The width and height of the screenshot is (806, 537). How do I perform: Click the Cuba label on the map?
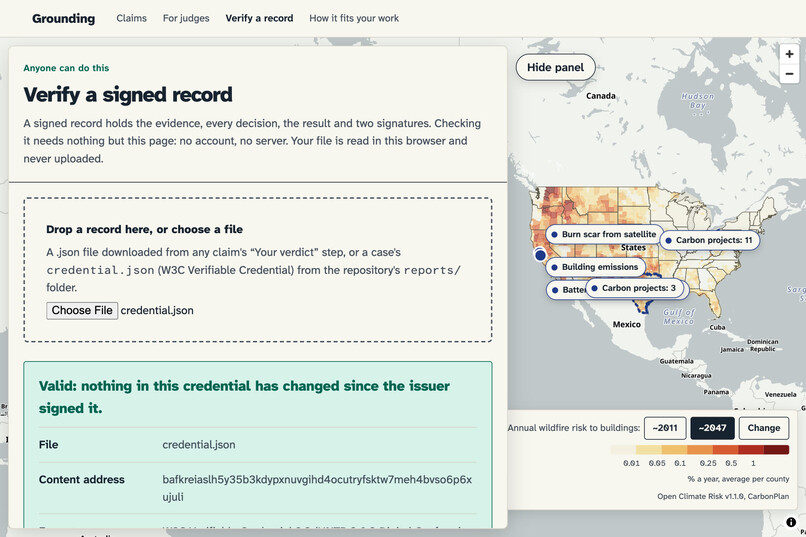(717, 327)
